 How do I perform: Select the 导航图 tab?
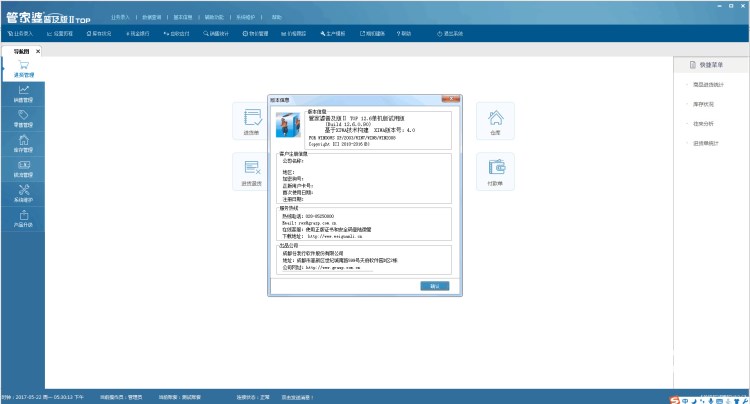point(21,51)
